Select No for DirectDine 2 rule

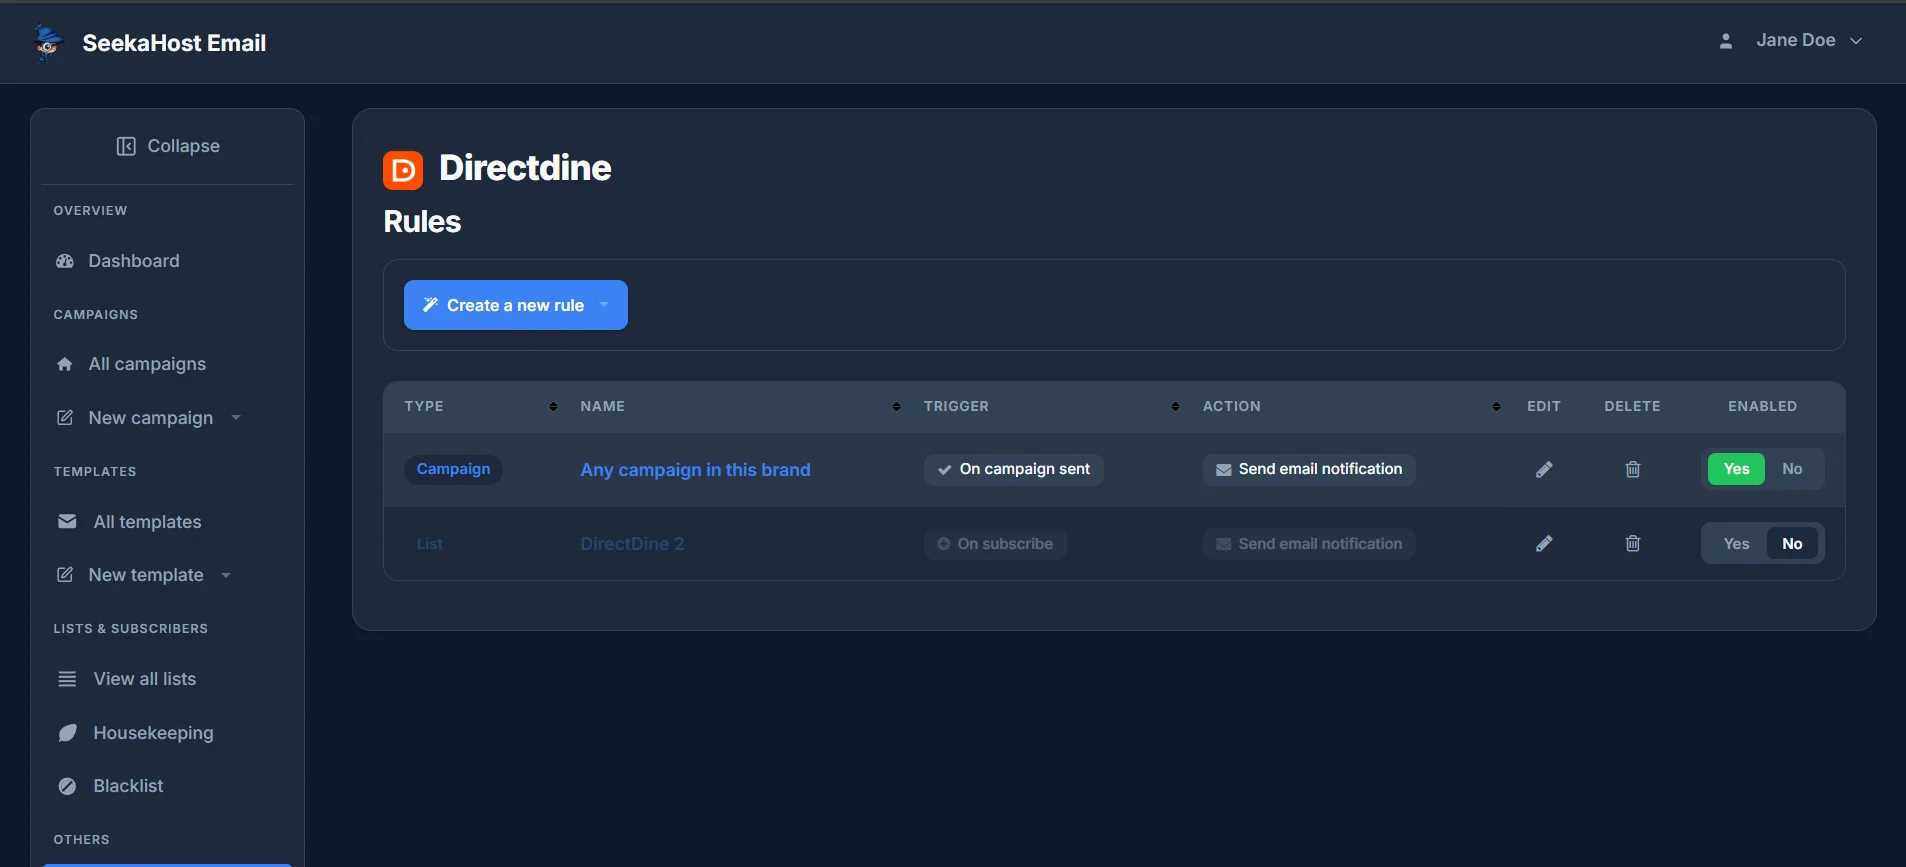(1792, 544)
